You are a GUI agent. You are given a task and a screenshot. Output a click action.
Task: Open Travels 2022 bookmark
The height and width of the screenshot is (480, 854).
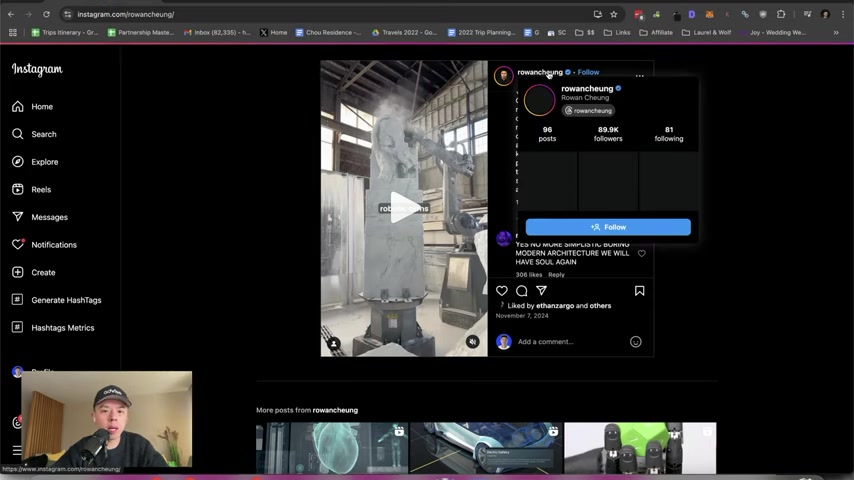[404, 33]
